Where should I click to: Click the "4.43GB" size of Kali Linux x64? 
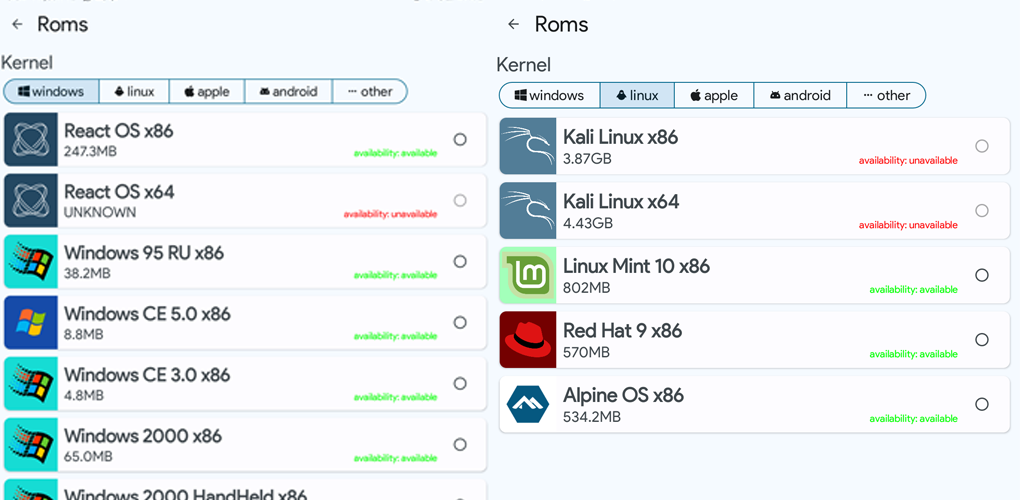coord(587,223)
